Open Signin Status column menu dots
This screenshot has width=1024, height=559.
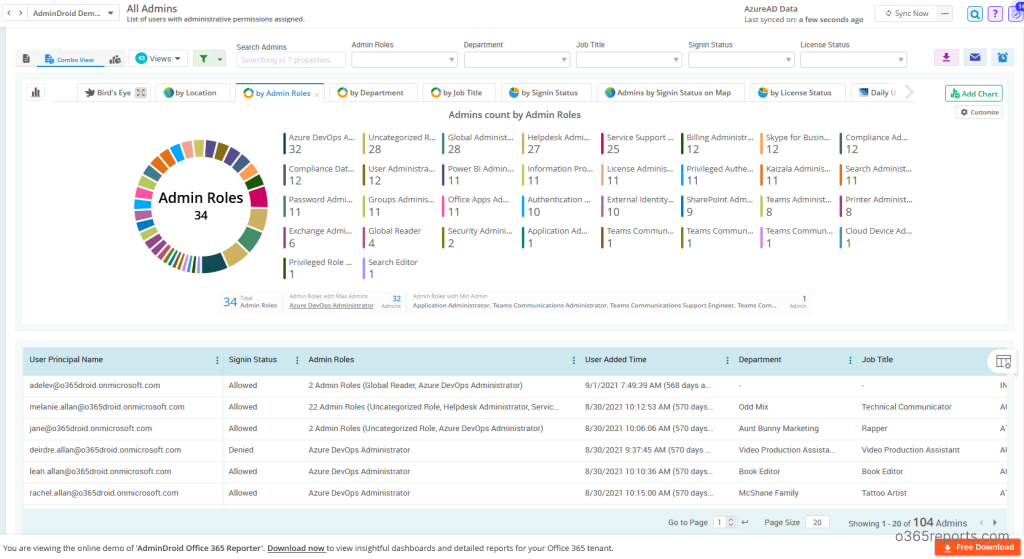[x=297, y=360]
